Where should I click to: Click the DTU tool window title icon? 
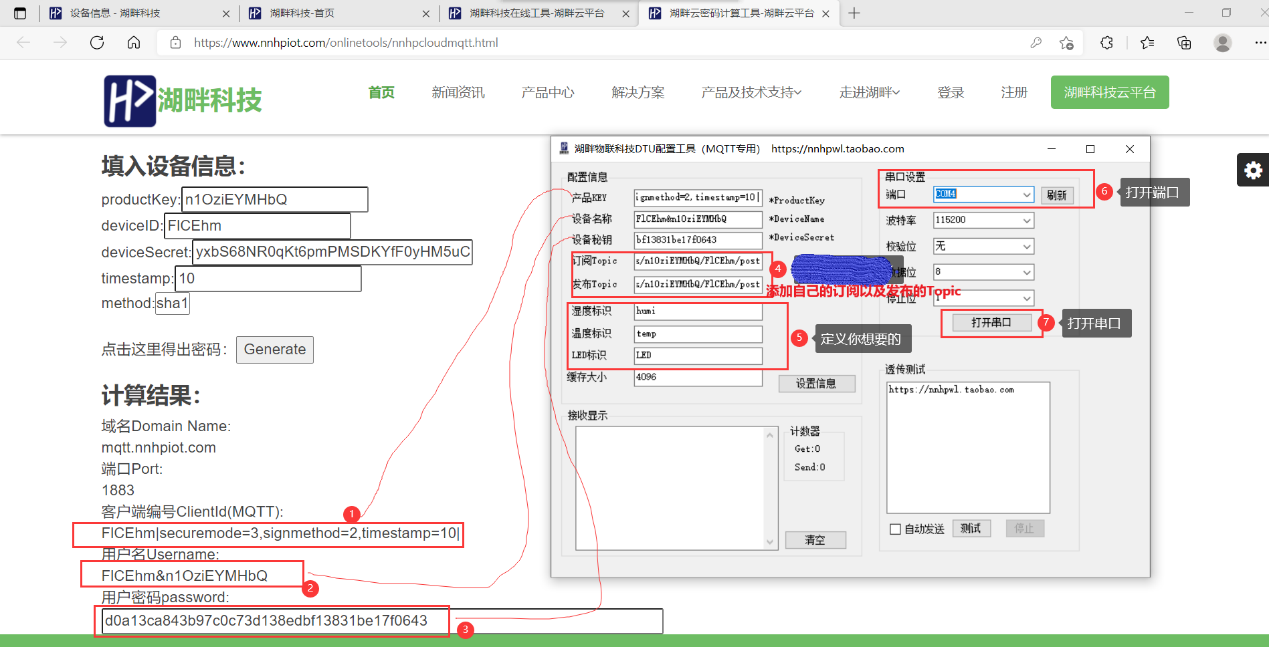(x=564, y=148)
